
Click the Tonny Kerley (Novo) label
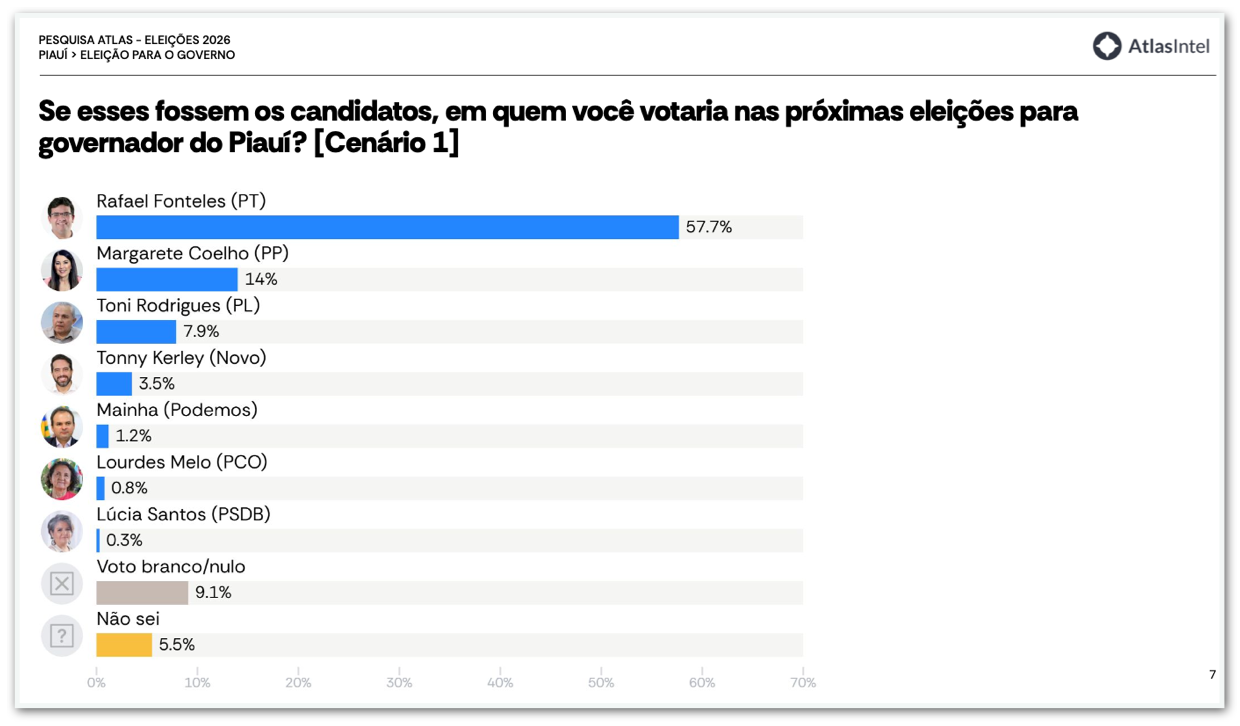pyautogui.click(x=181, y=357)
